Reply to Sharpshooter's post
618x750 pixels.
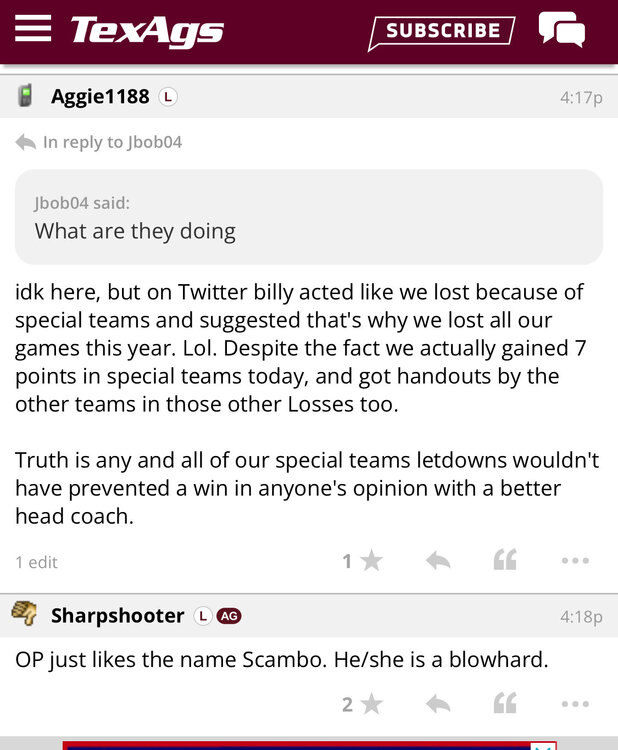(x=438, y=705)
